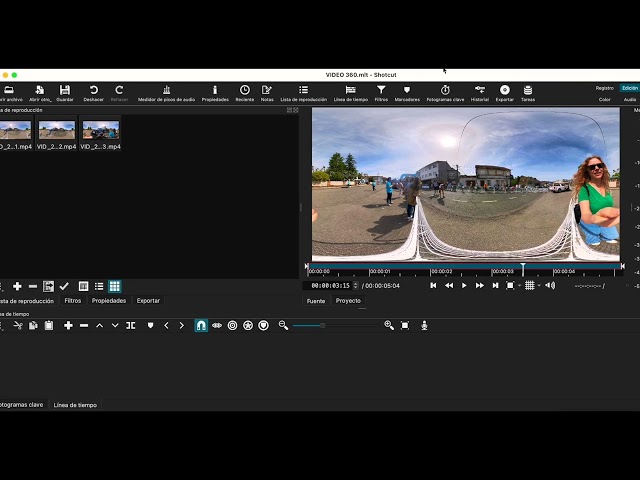Click timeline zoom in magnifier

pyautogui.click(x=389, y=325)
